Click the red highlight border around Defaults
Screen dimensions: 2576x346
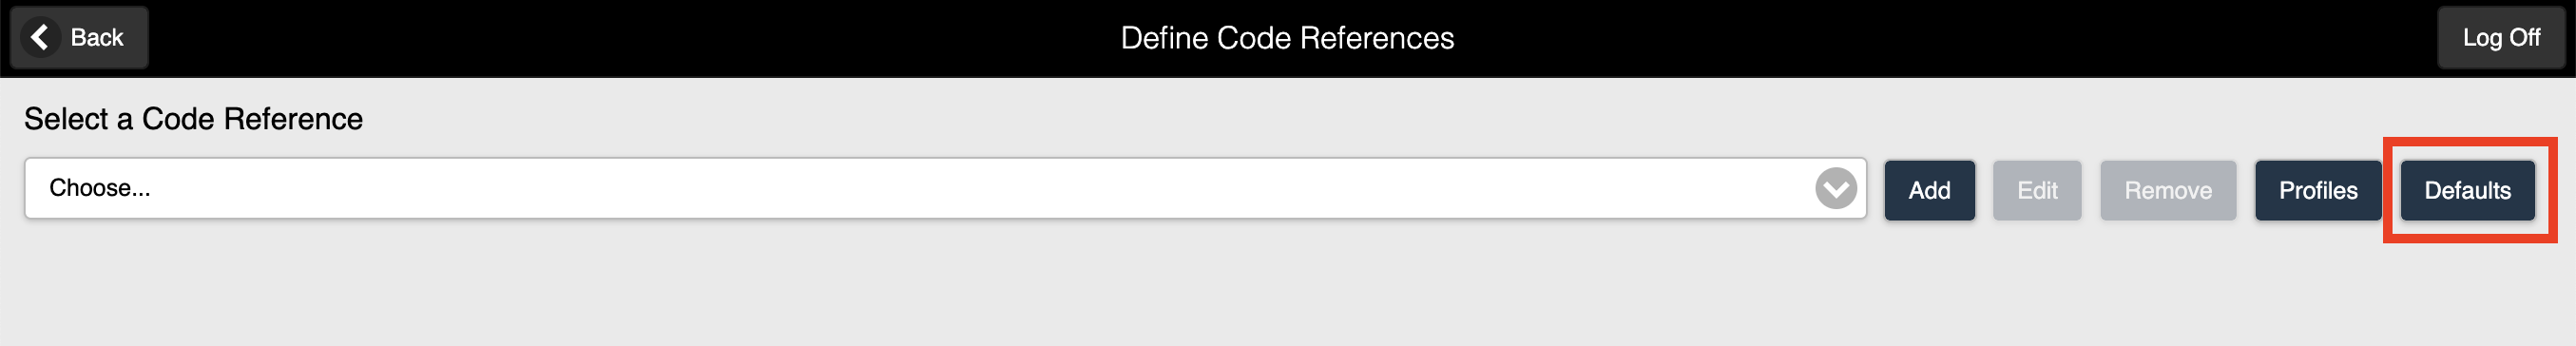(2470, 141)
